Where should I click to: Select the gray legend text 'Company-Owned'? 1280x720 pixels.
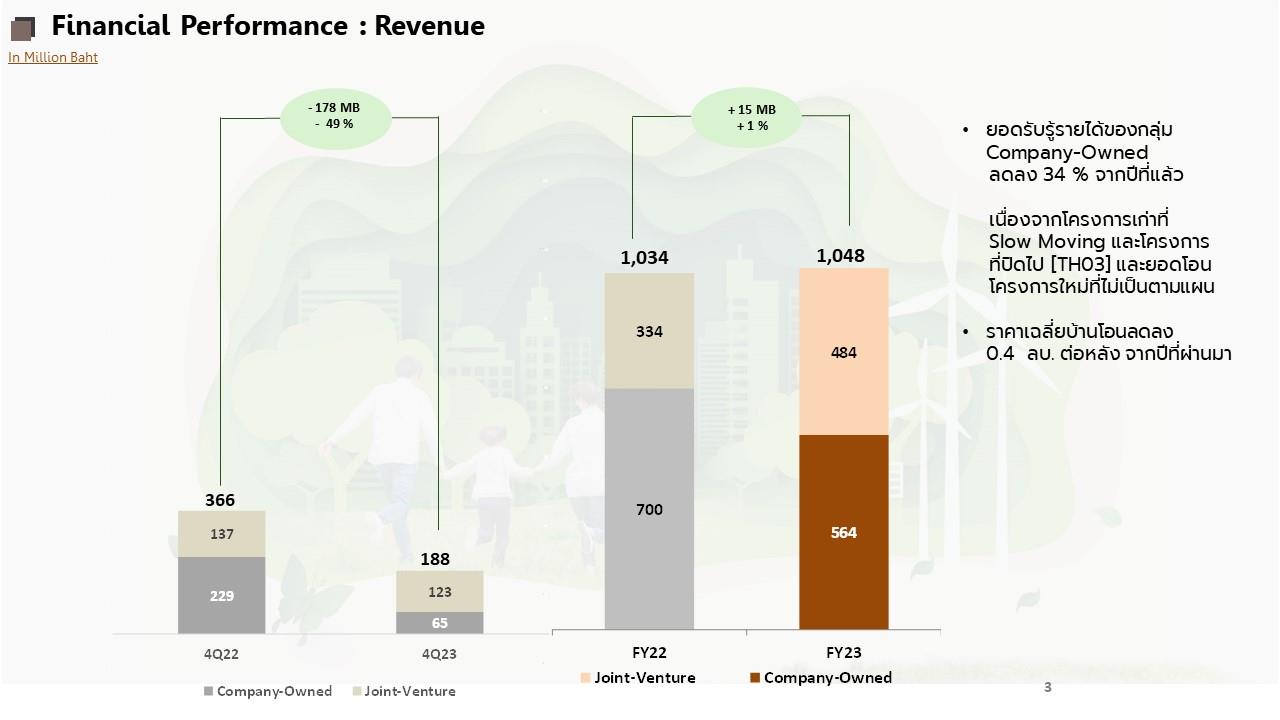(274, 691)
